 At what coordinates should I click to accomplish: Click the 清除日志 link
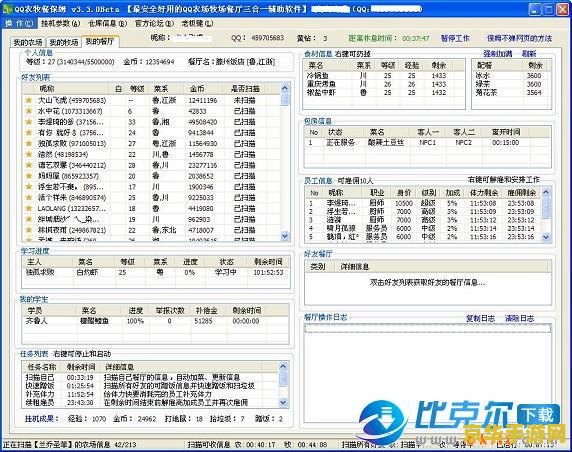click(519, 318)
